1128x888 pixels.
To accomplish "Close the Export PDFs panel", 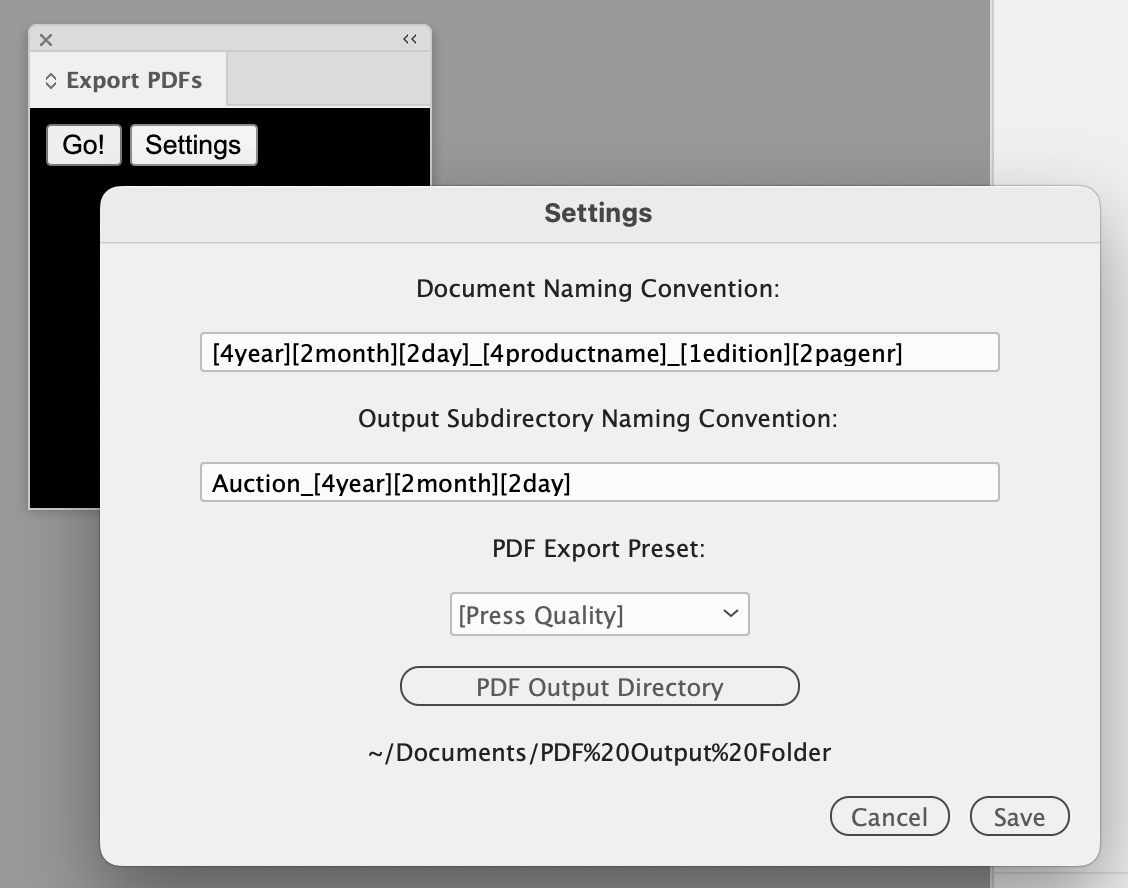I will [x=46, y=40].
